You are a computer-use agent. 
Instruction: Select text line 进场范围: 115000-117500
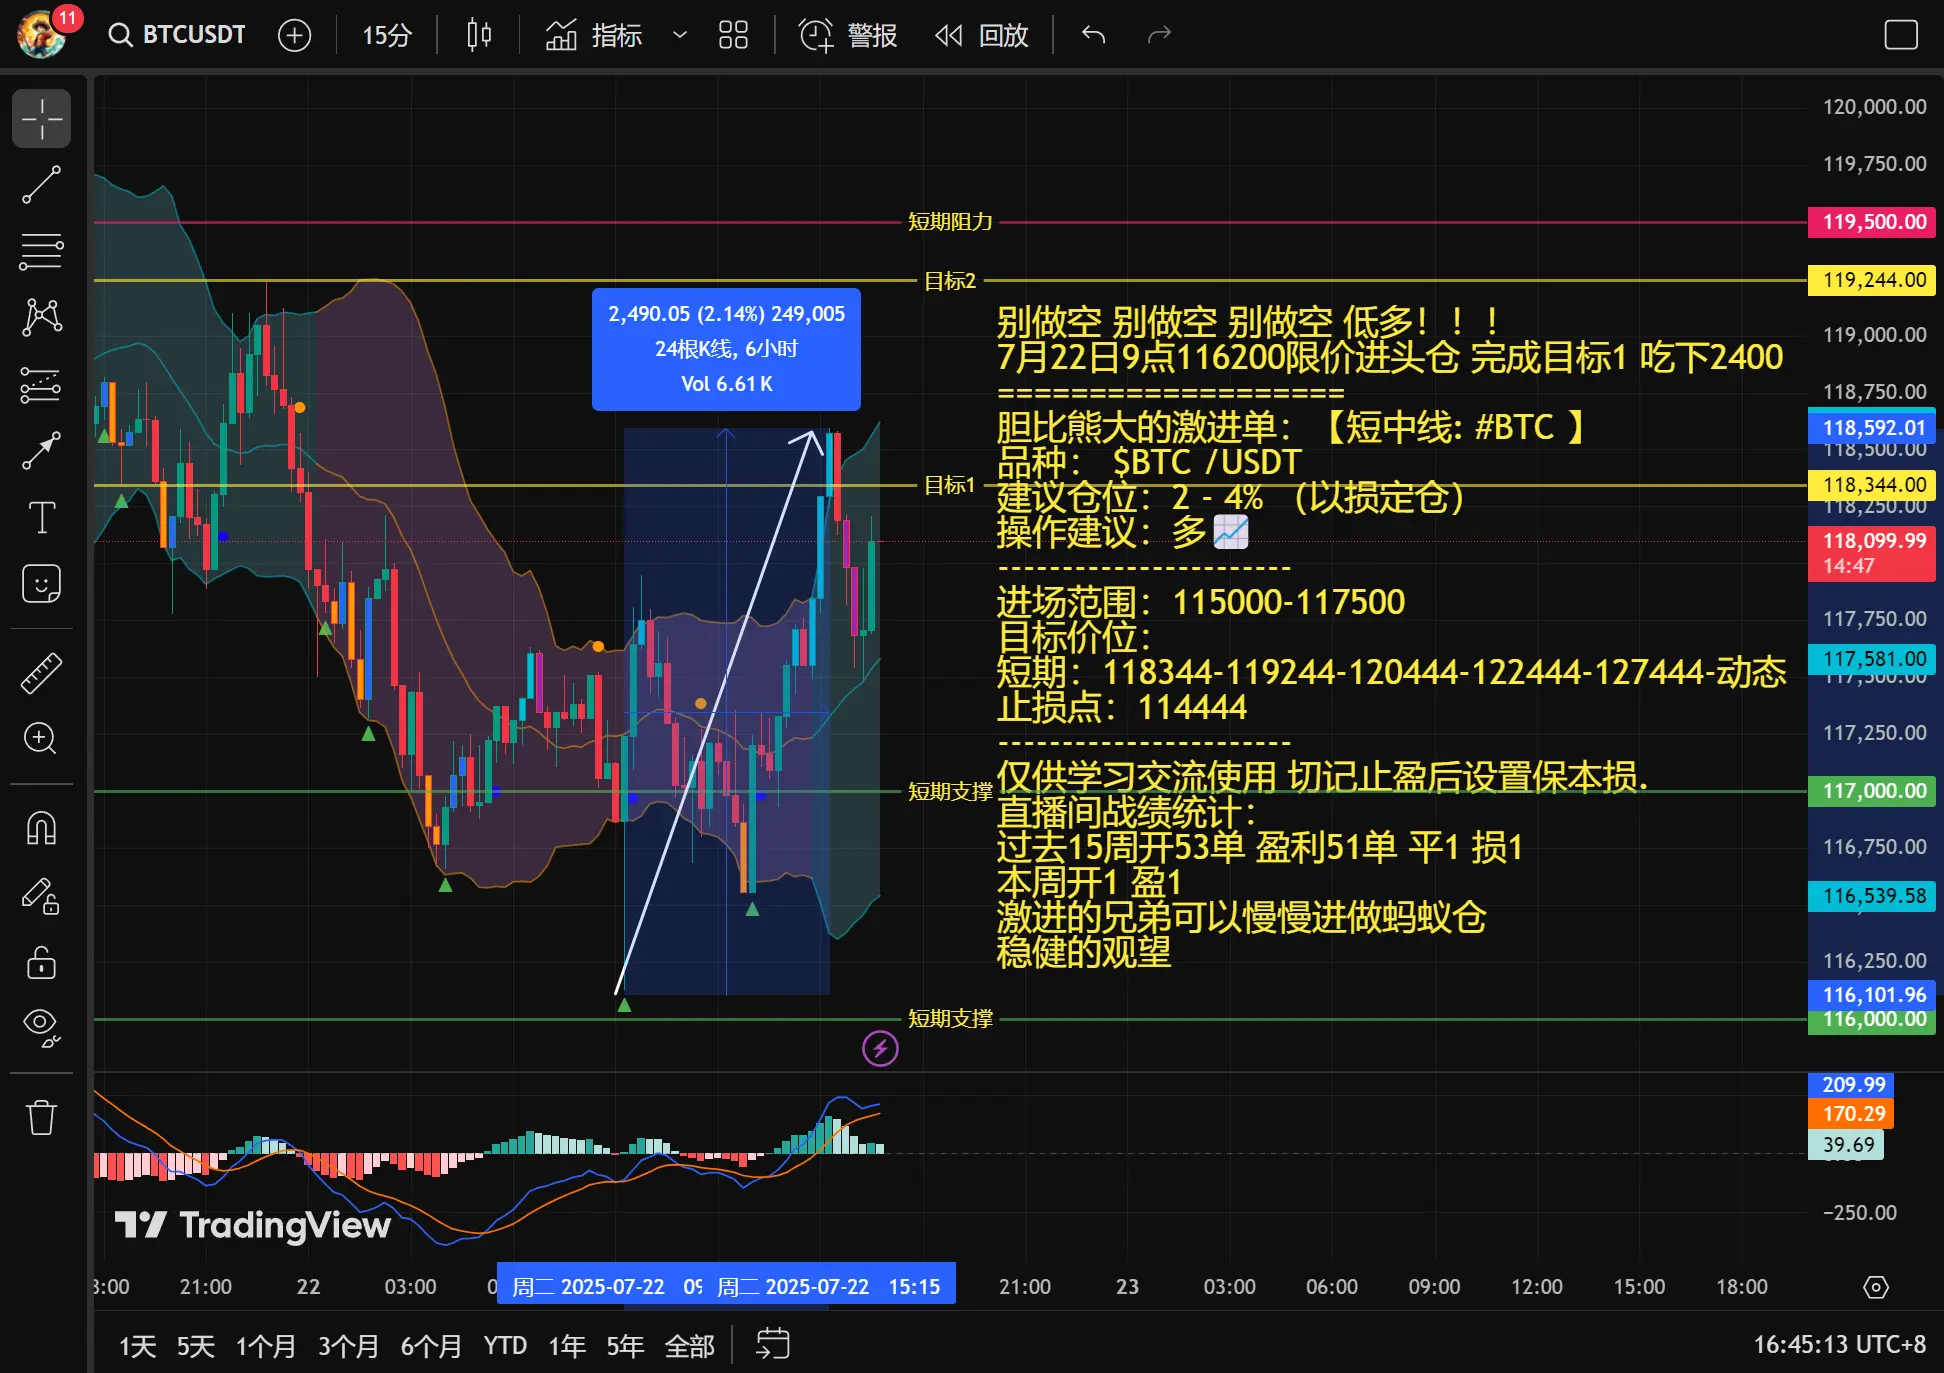point(1201,602)
